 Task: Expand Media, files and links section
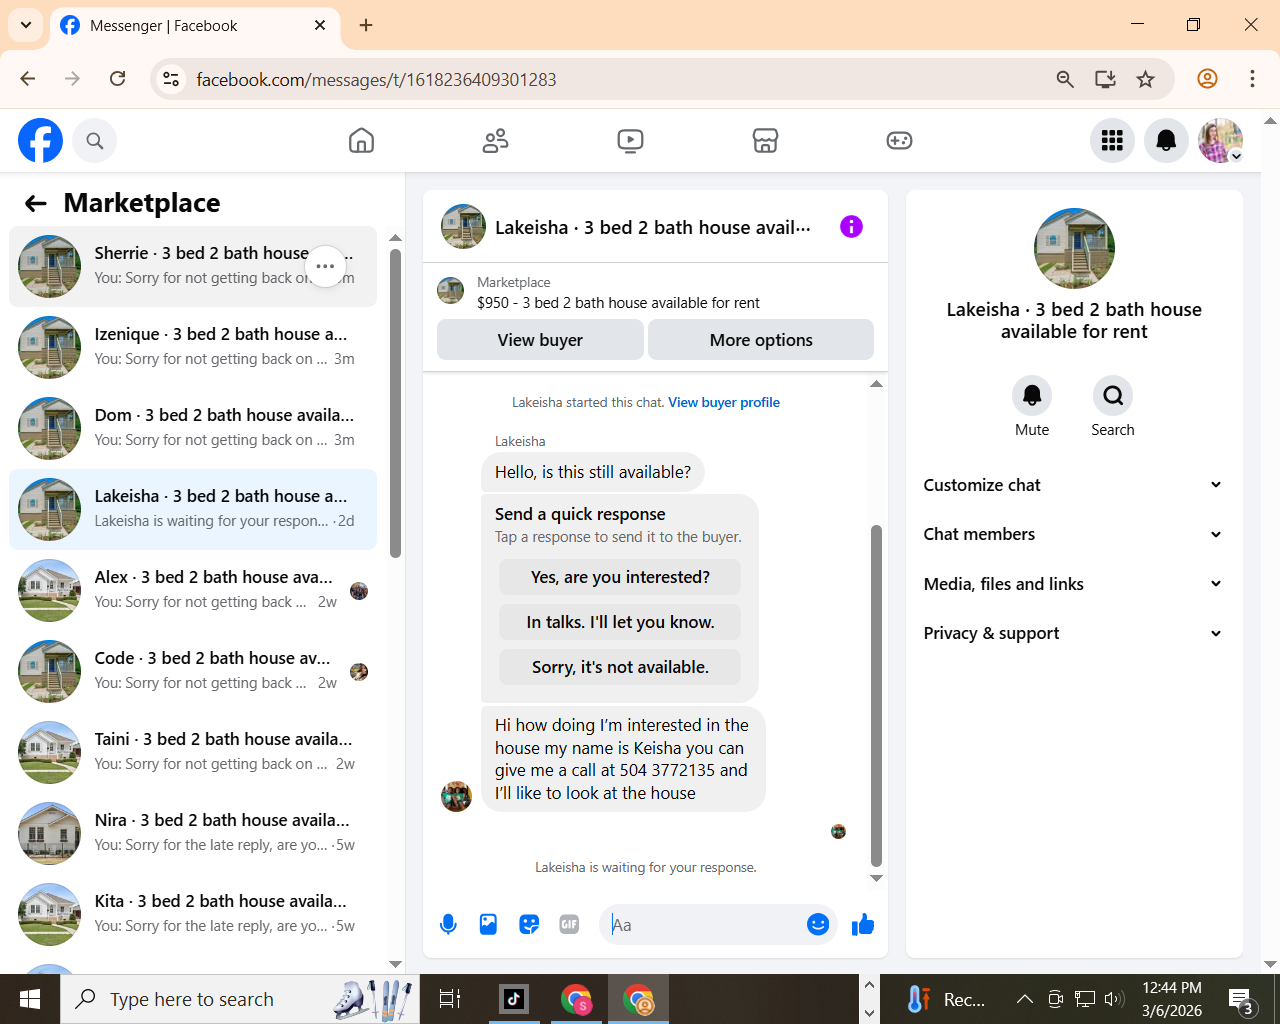[1073, 584]
